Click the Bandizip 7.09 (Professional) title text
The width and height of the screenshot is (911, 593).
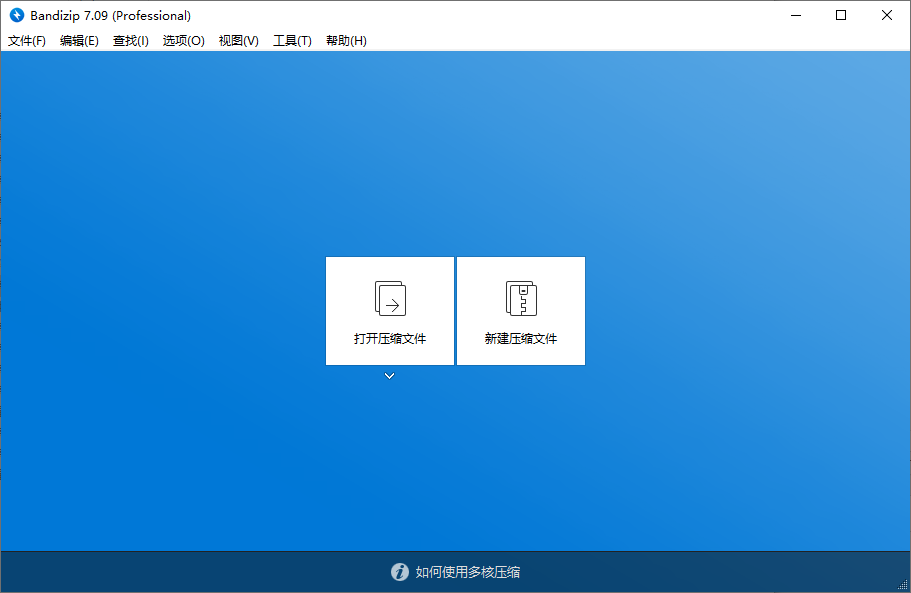pyautogui.click(x=110, y=16)
